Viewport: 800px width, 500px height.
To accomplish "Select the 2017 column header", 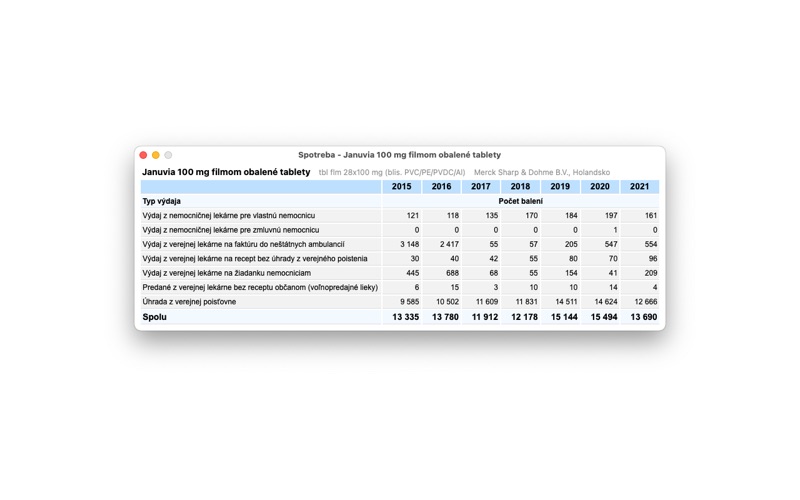I will (481, 187).
